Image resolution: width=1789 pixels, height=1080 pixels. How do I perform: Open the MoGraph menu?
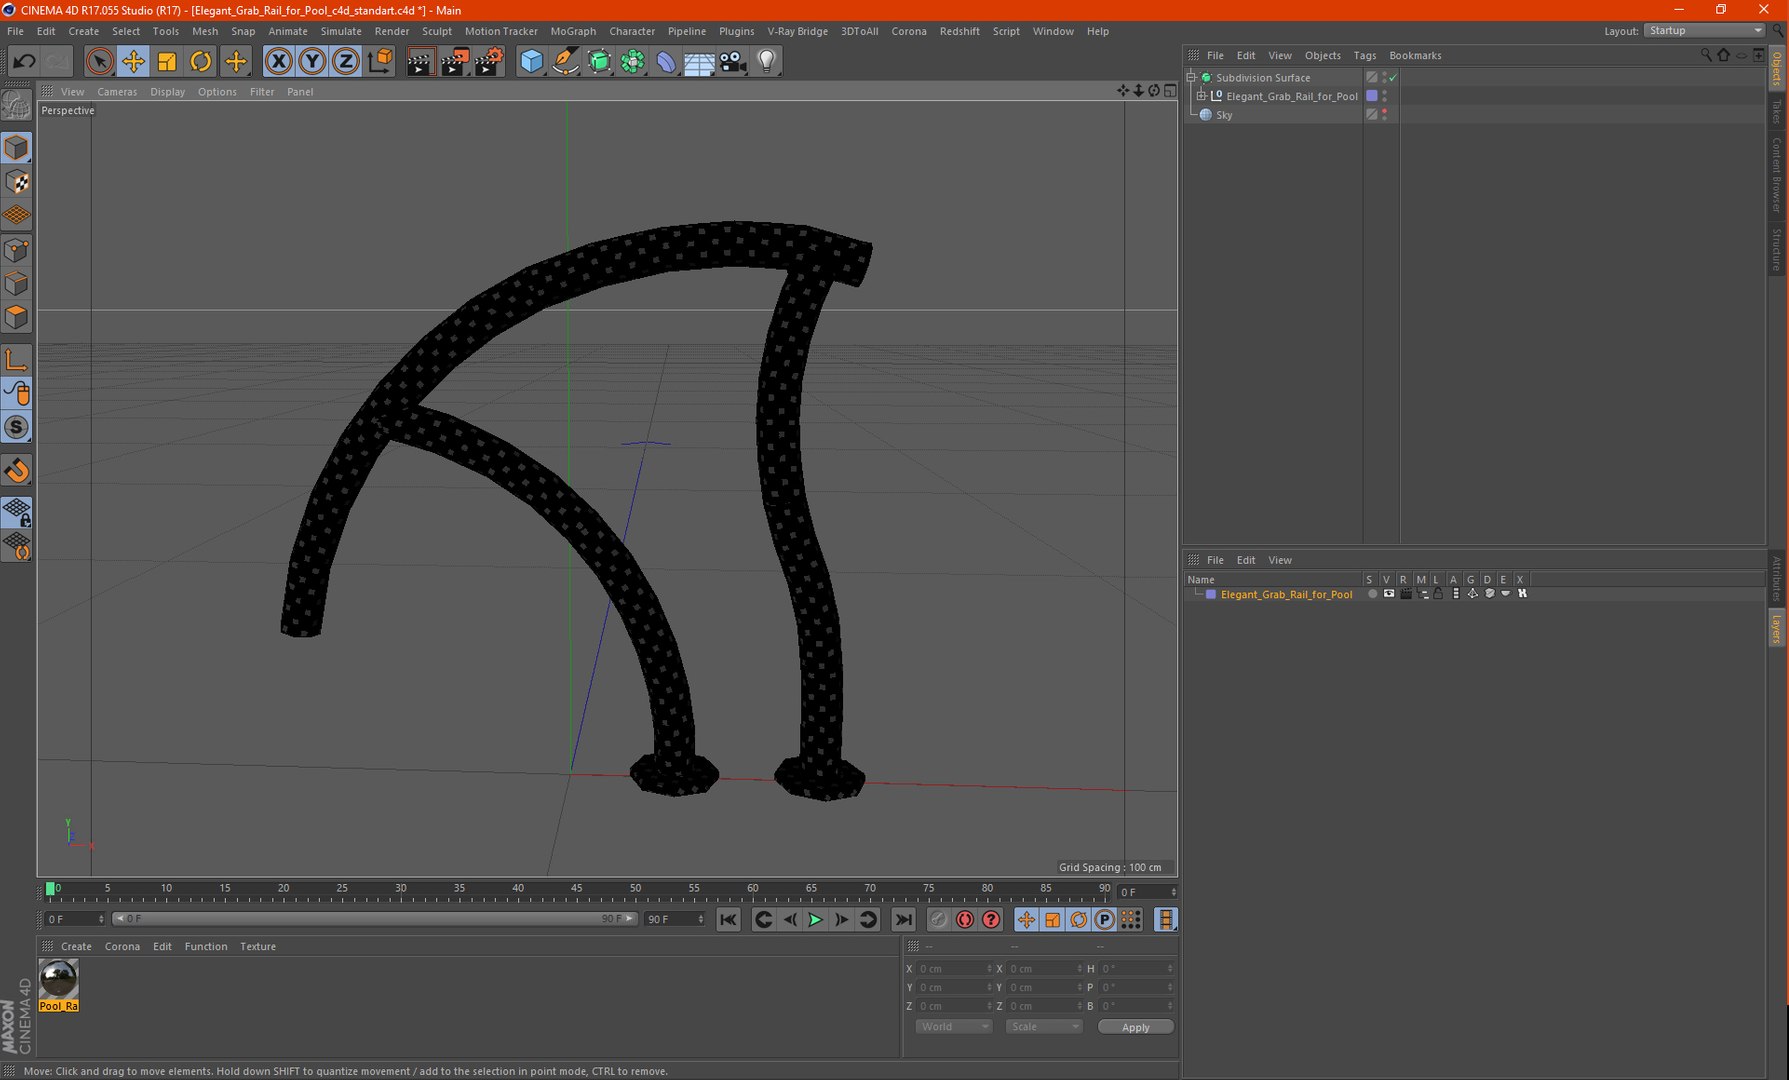(573, 31)
